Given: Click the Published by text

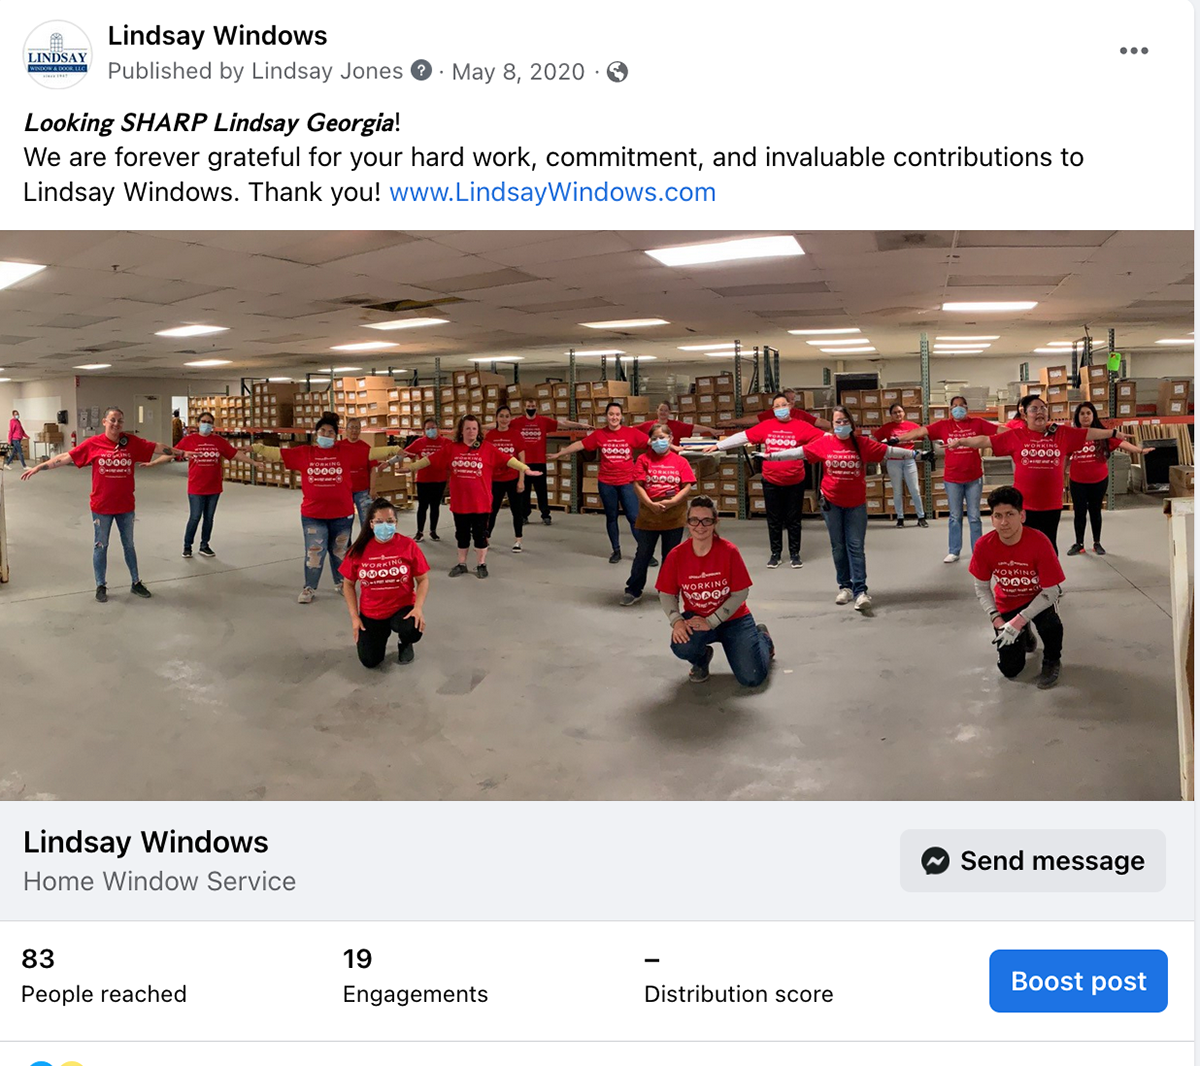Looking at the screenshot, I should (176, 71).
